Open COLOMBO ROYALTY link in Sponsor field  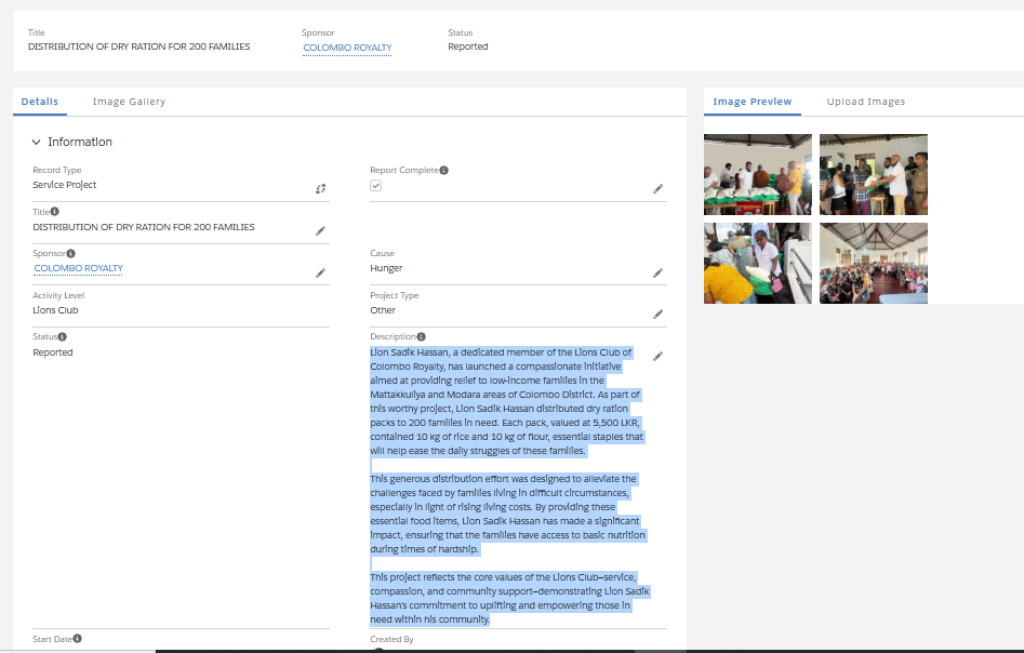click(x=78, y=268)
